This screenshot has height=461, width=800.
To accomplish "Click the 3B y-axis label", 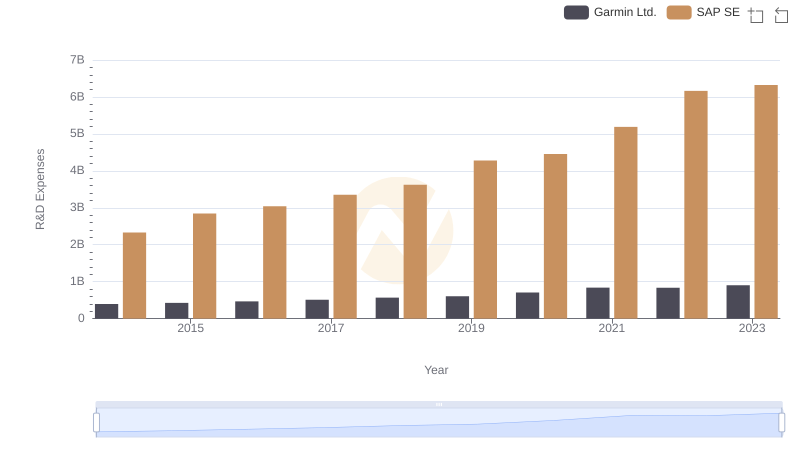I will point(77,208).
